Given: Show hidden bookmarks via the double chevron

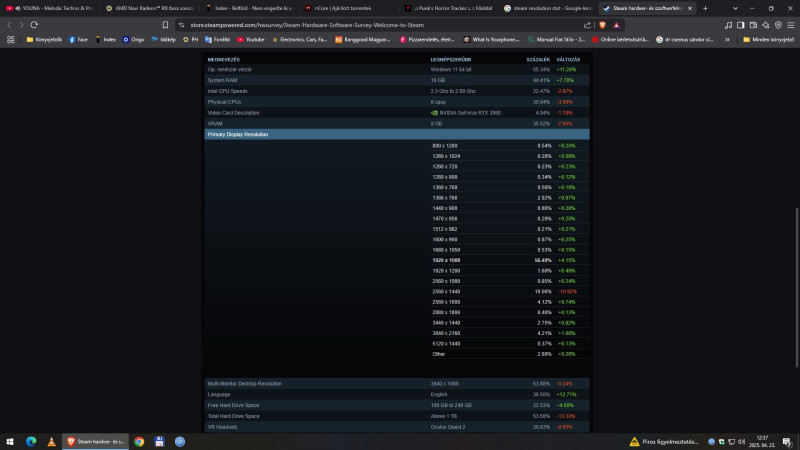Looking at the screenshot, I should point(727,39).
